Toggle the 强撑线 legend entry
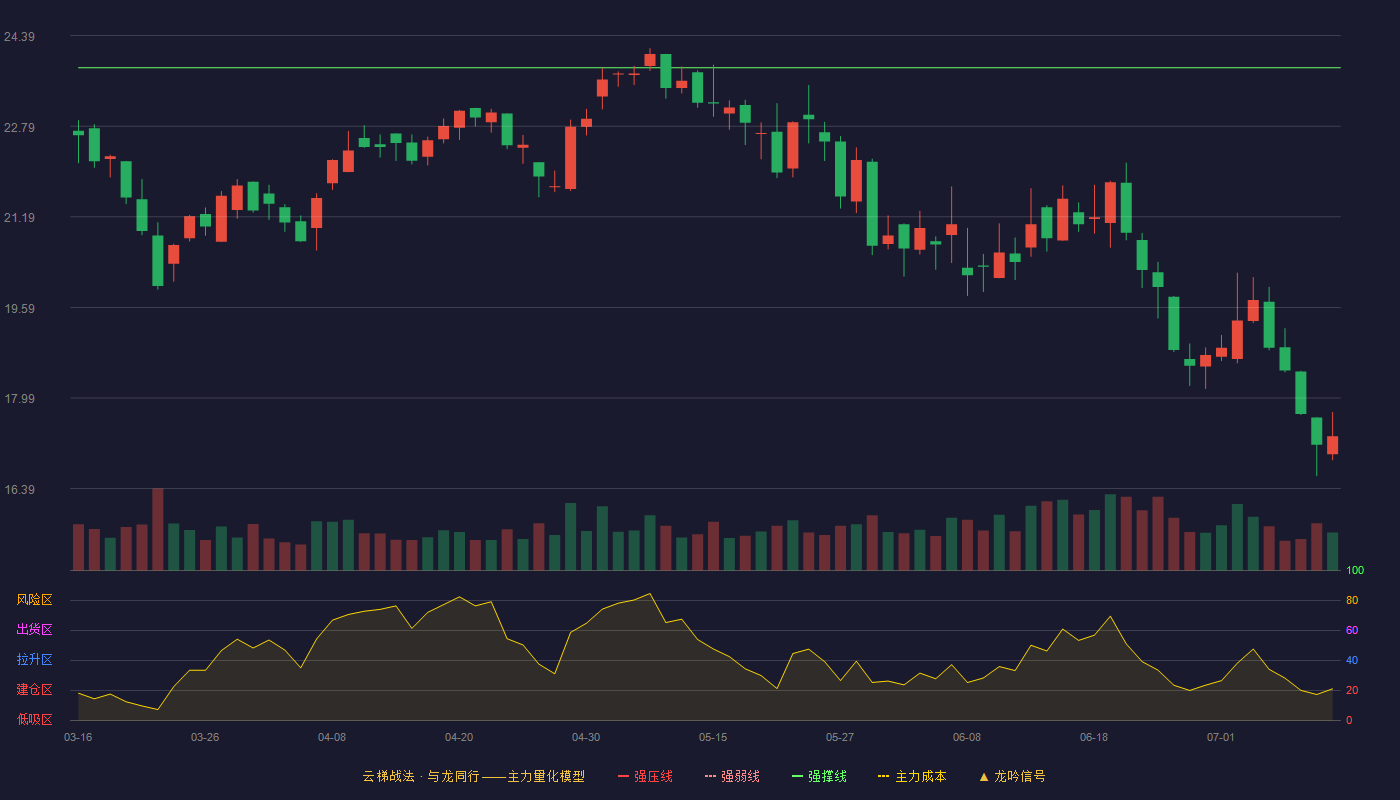 pos(819,776)
